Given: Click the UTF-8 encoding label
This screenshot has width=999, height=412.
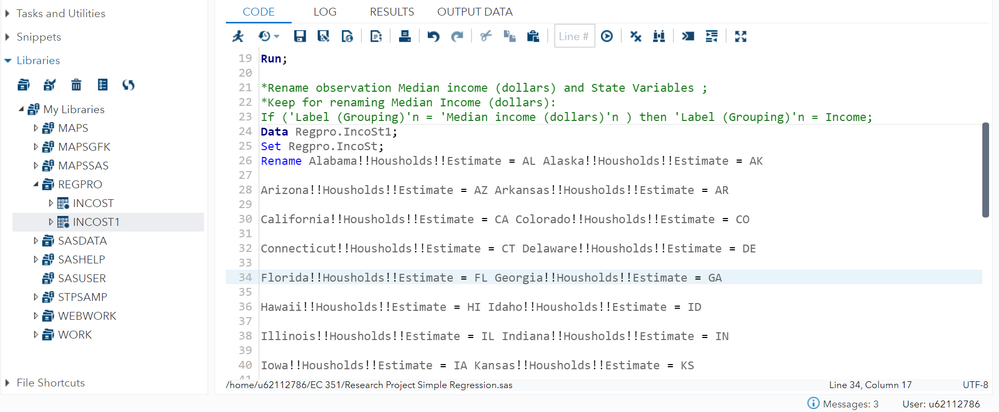Looking at the screenshot, I should pyautogui.click(x=975, y=385).
